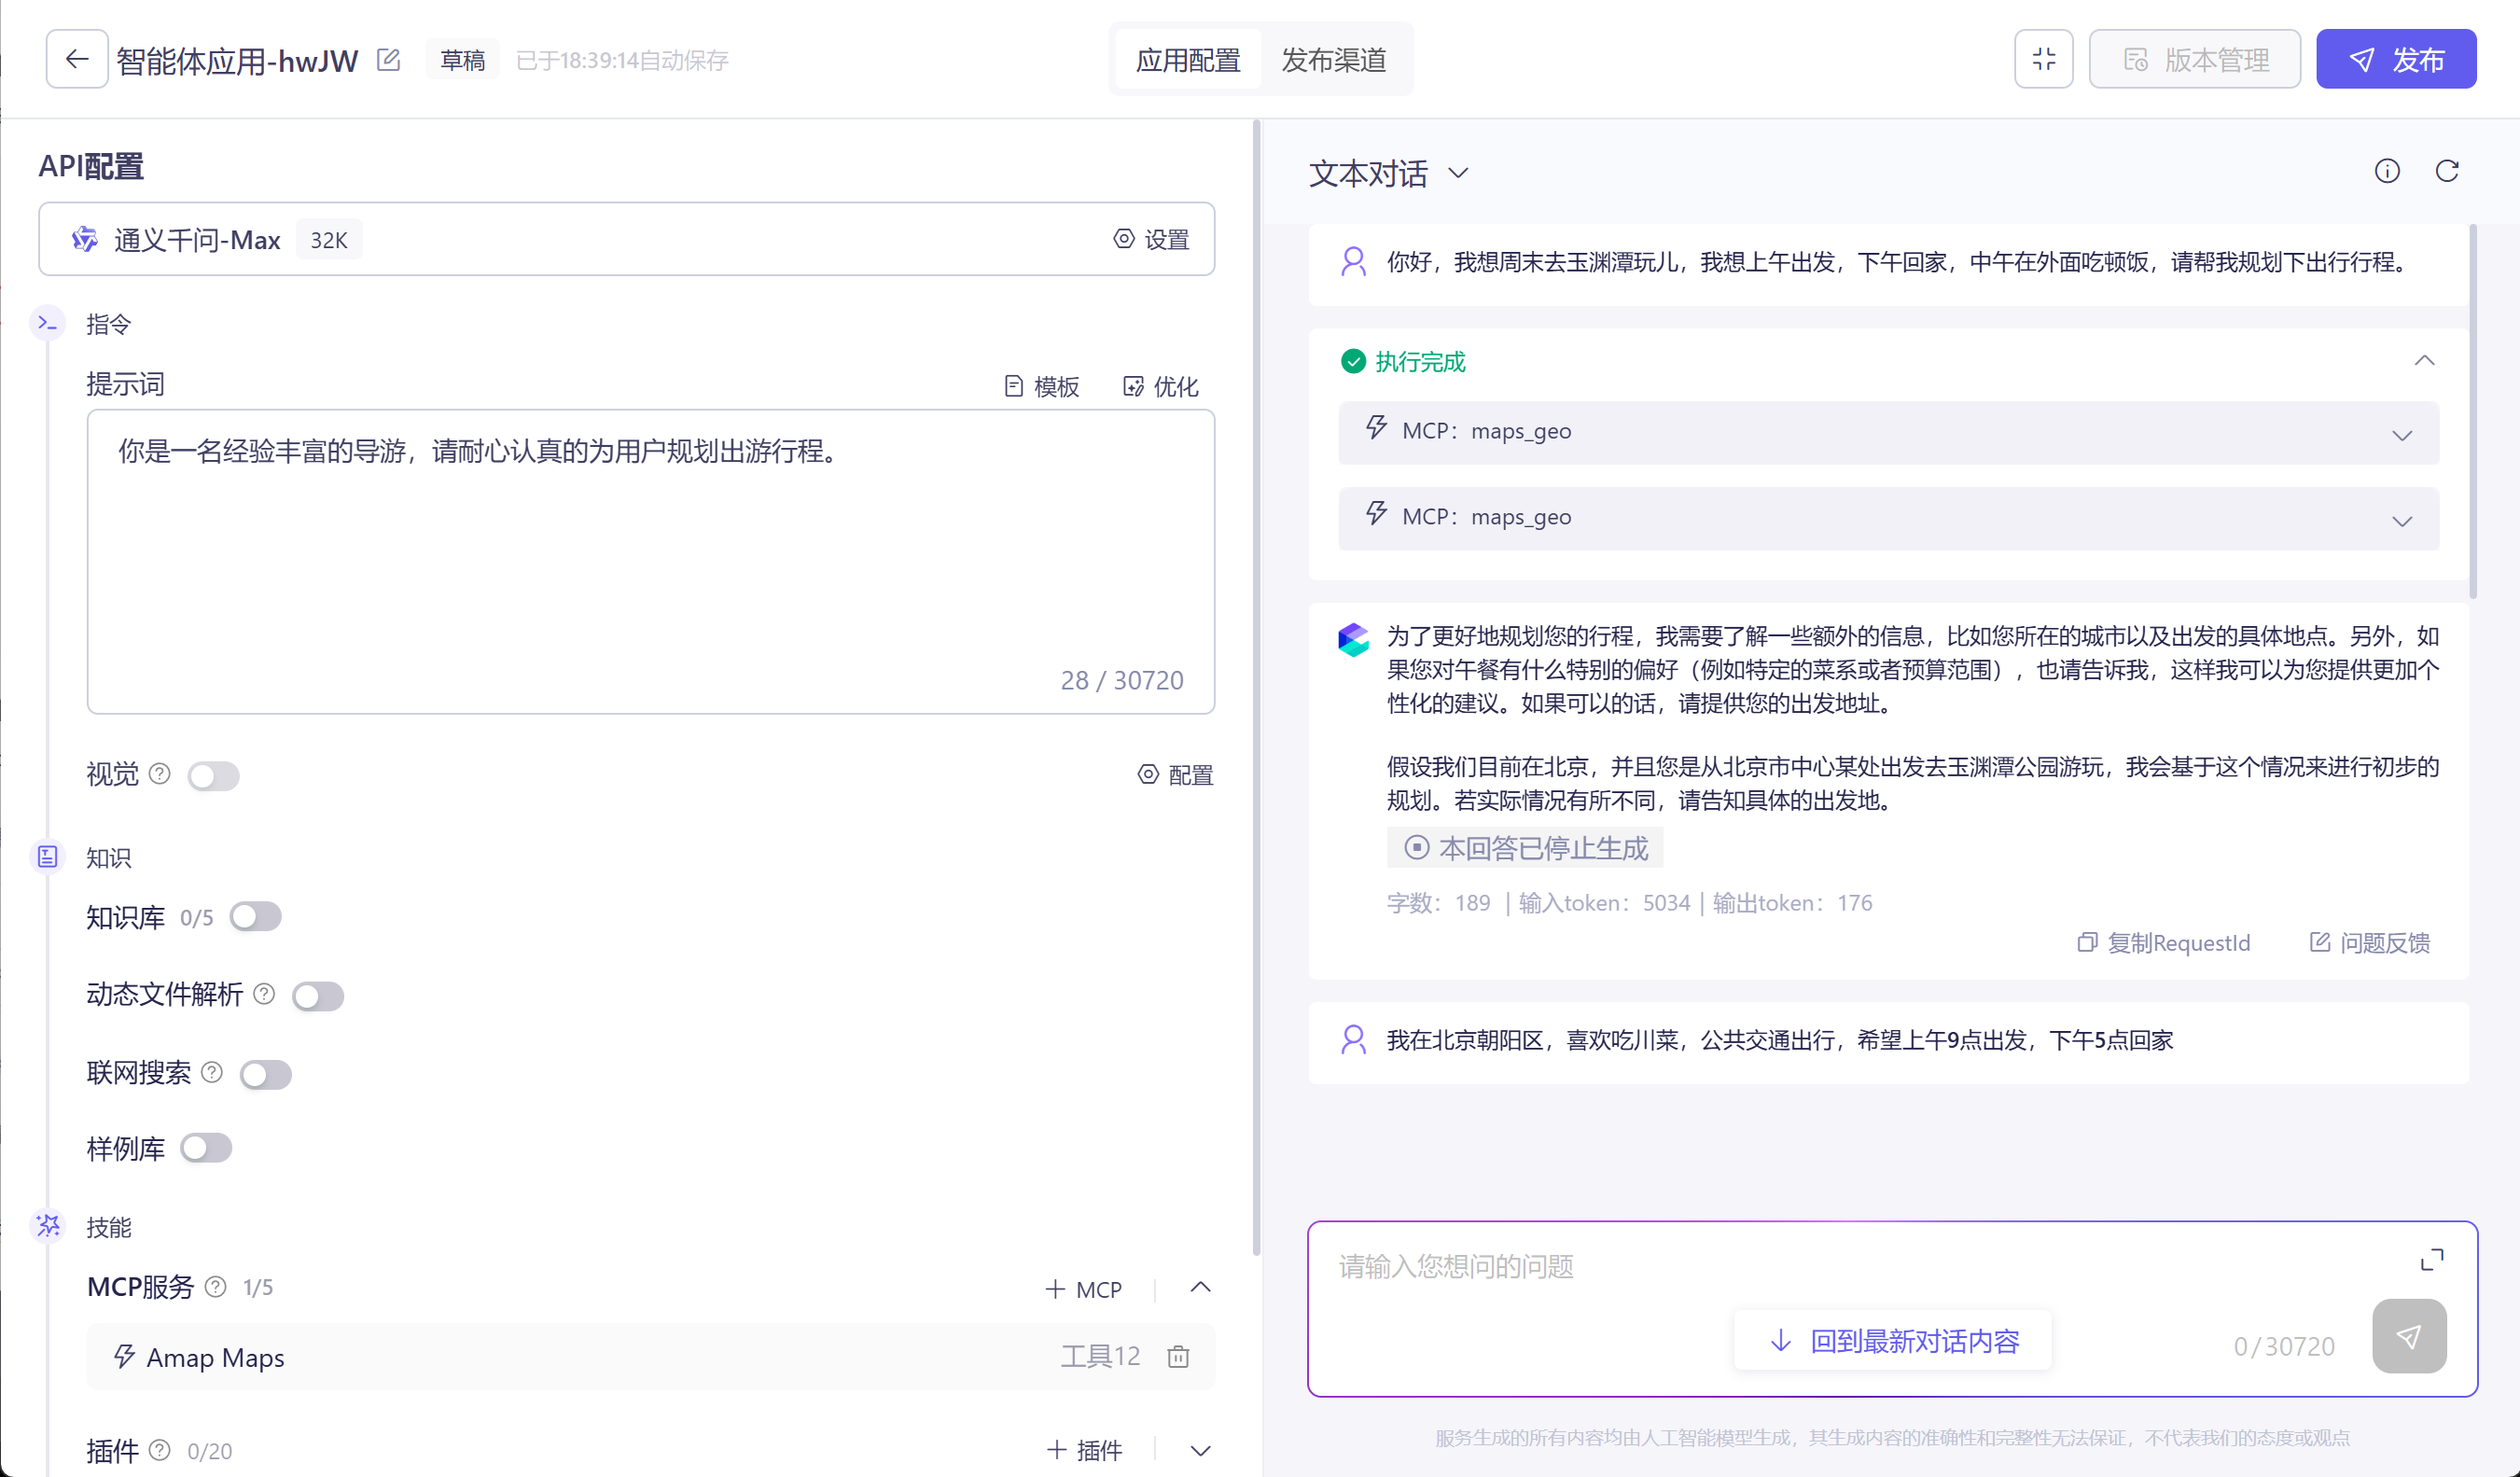Click the 本回答已停止生成 notice
This screenshot has width=2520, height=1477.
[1524, 848]
